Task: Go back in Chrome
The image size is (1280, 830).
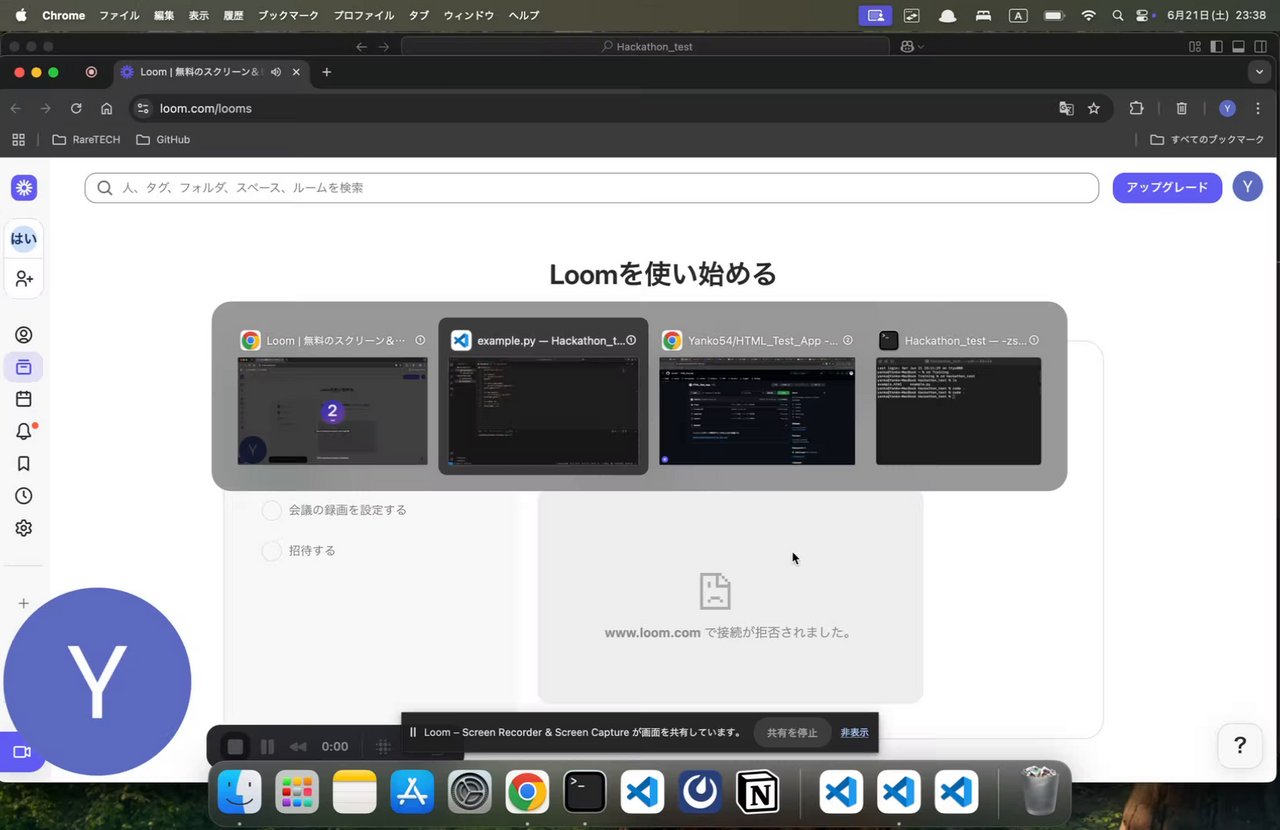Action: click(15, 108)
